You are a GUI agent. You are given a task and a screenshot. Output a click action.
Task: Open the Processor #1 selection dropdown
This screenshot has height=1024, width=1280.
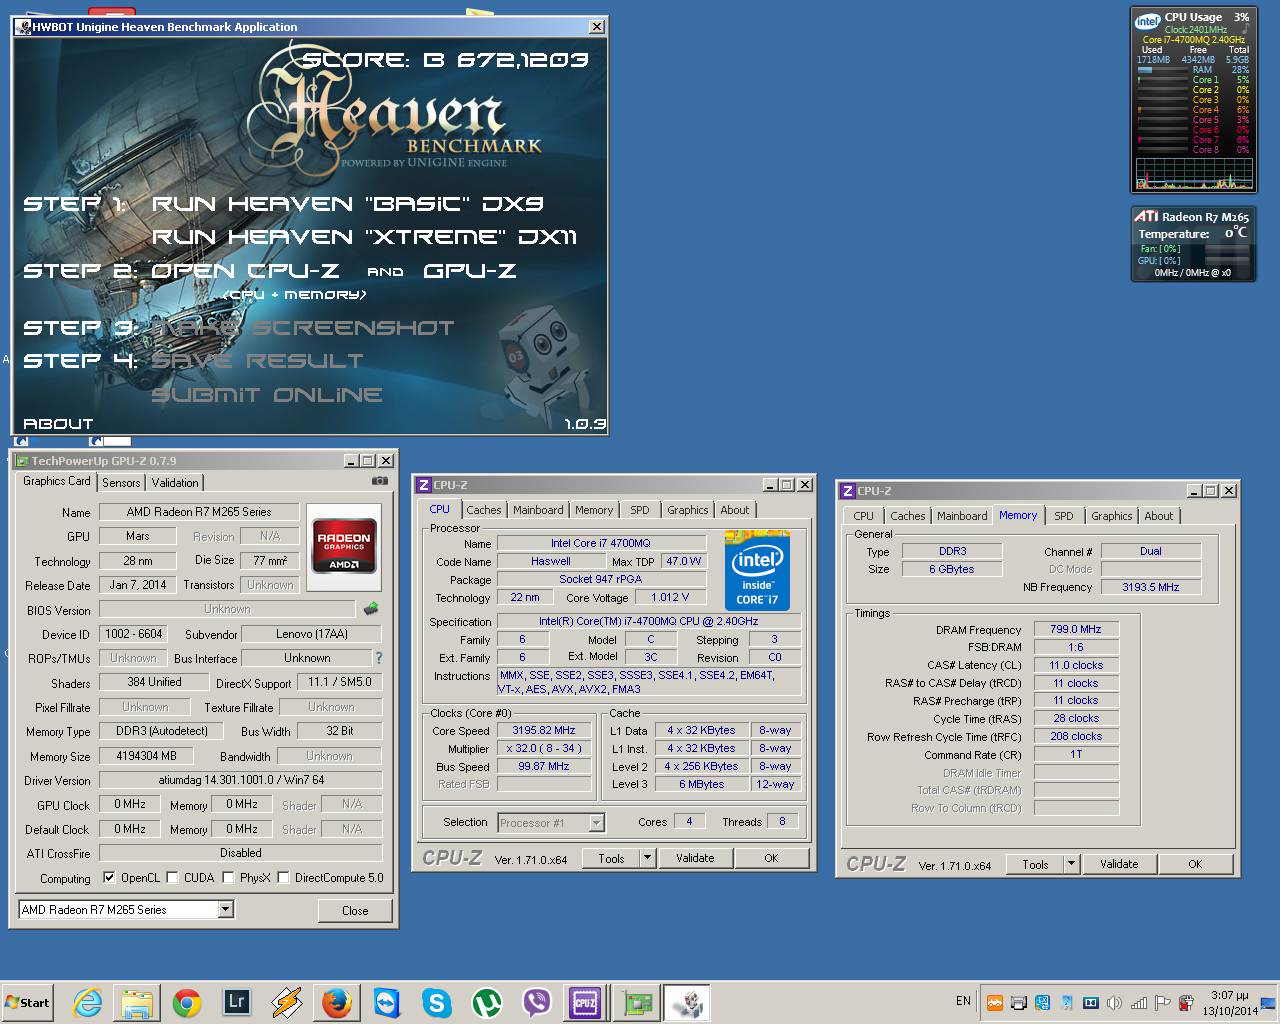click(597, 823)
